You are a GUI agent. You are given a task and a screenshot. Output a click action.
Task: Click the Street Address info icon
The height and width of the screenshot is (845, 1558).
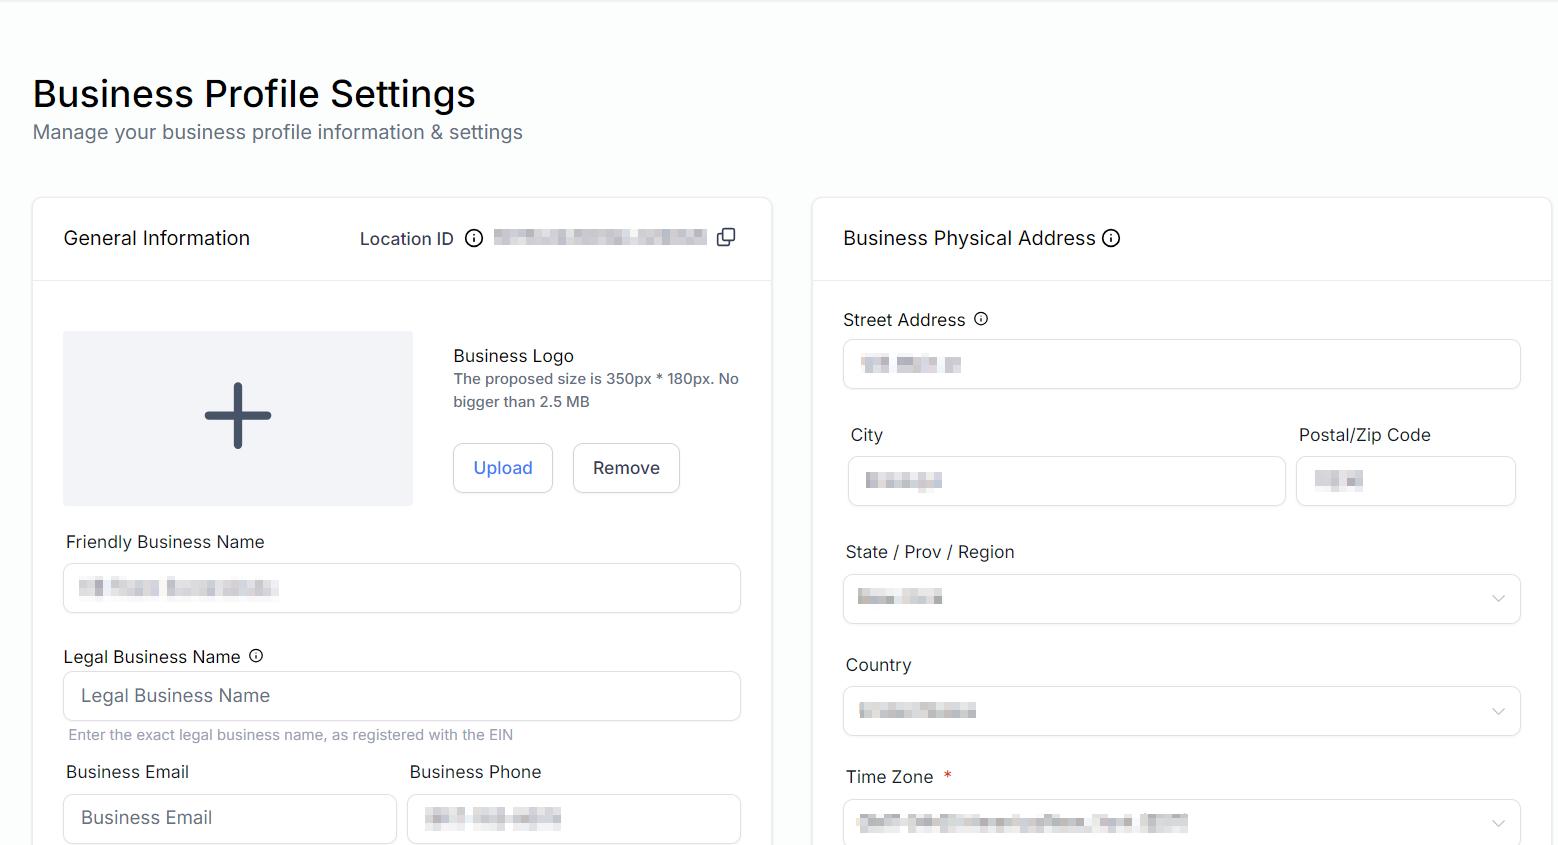[981, 318]
